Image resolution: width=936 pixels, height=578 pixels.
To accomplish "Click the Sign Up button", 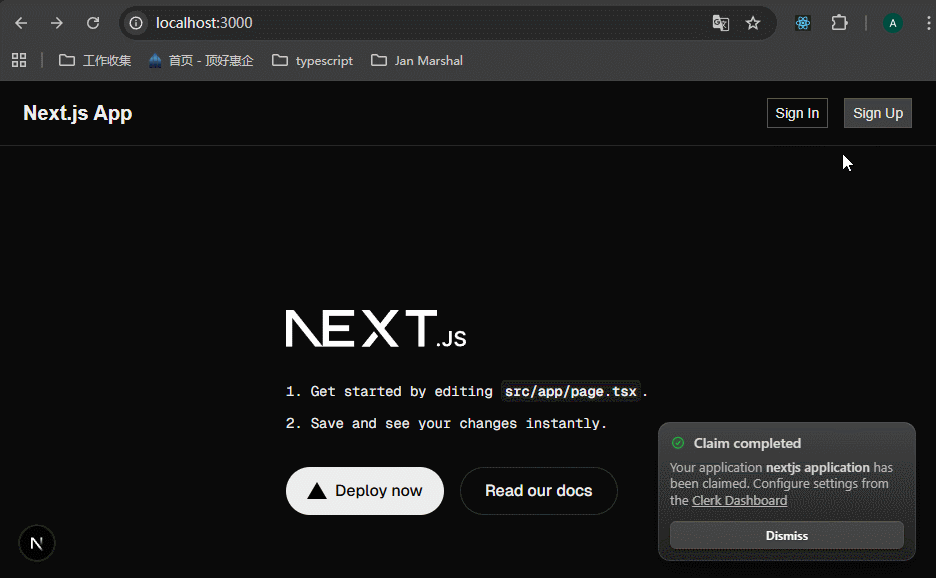I will point(877,113).
